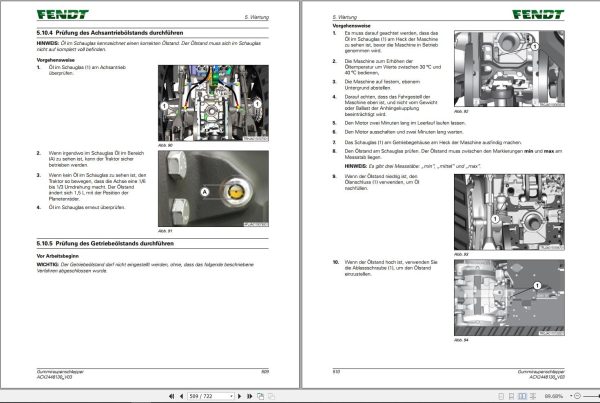Click the 'Vorgehensweise' subheading on the right page

pos(351,26)
